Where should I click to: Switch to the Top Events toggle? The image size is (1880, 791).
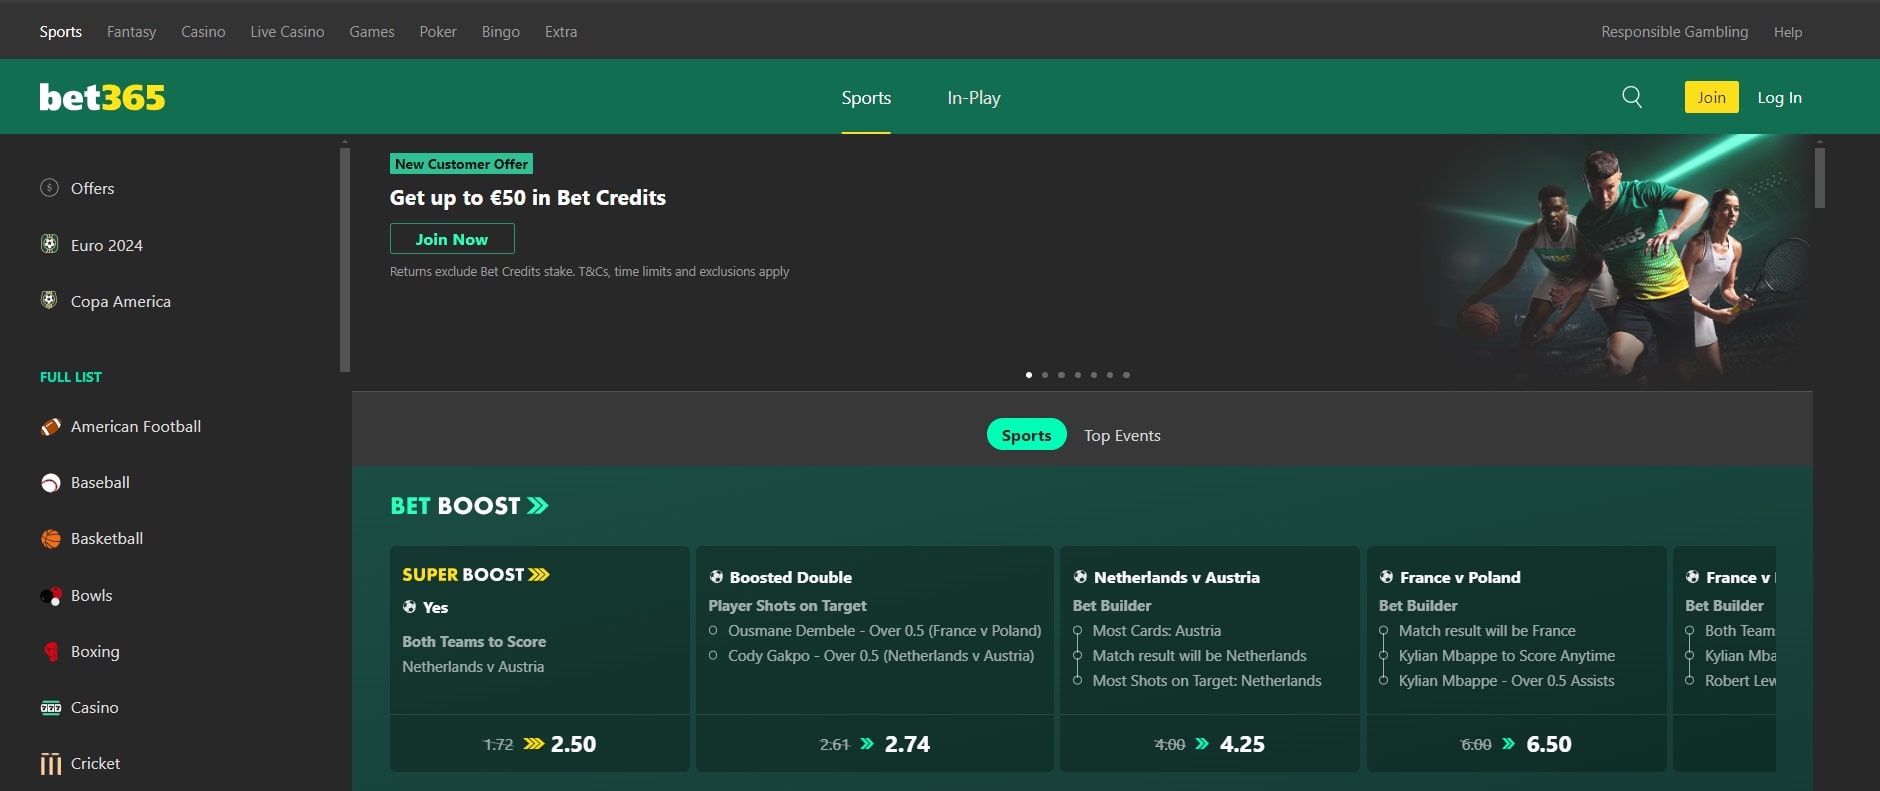pos(1122,435)
